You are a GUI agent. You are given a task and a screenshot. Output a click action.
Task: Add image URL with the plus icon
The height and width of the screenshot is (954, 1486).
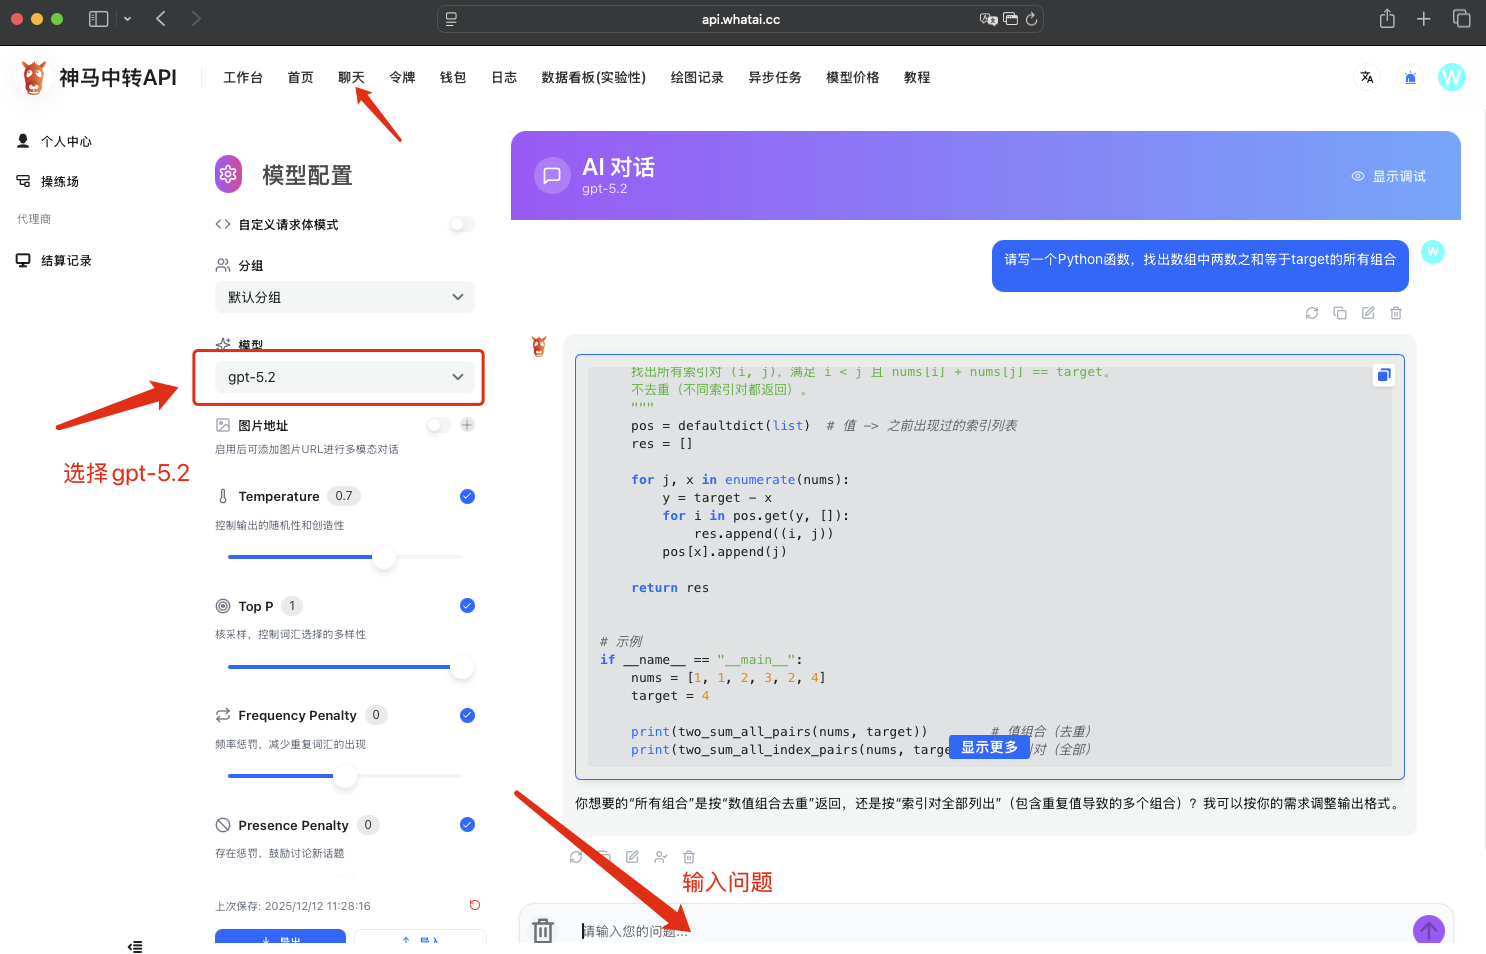467,425
